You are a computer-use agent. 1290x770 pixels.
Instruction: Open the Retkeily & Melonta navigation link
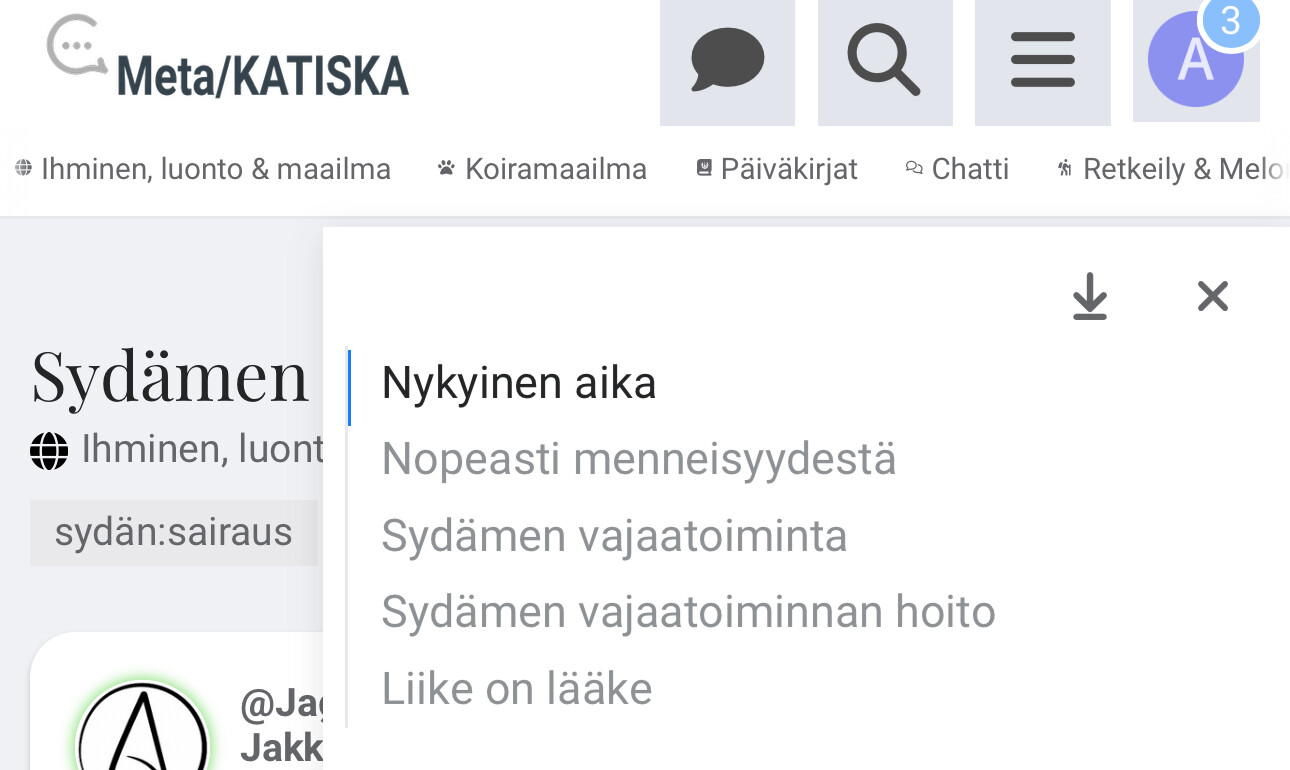[1172, 169]
